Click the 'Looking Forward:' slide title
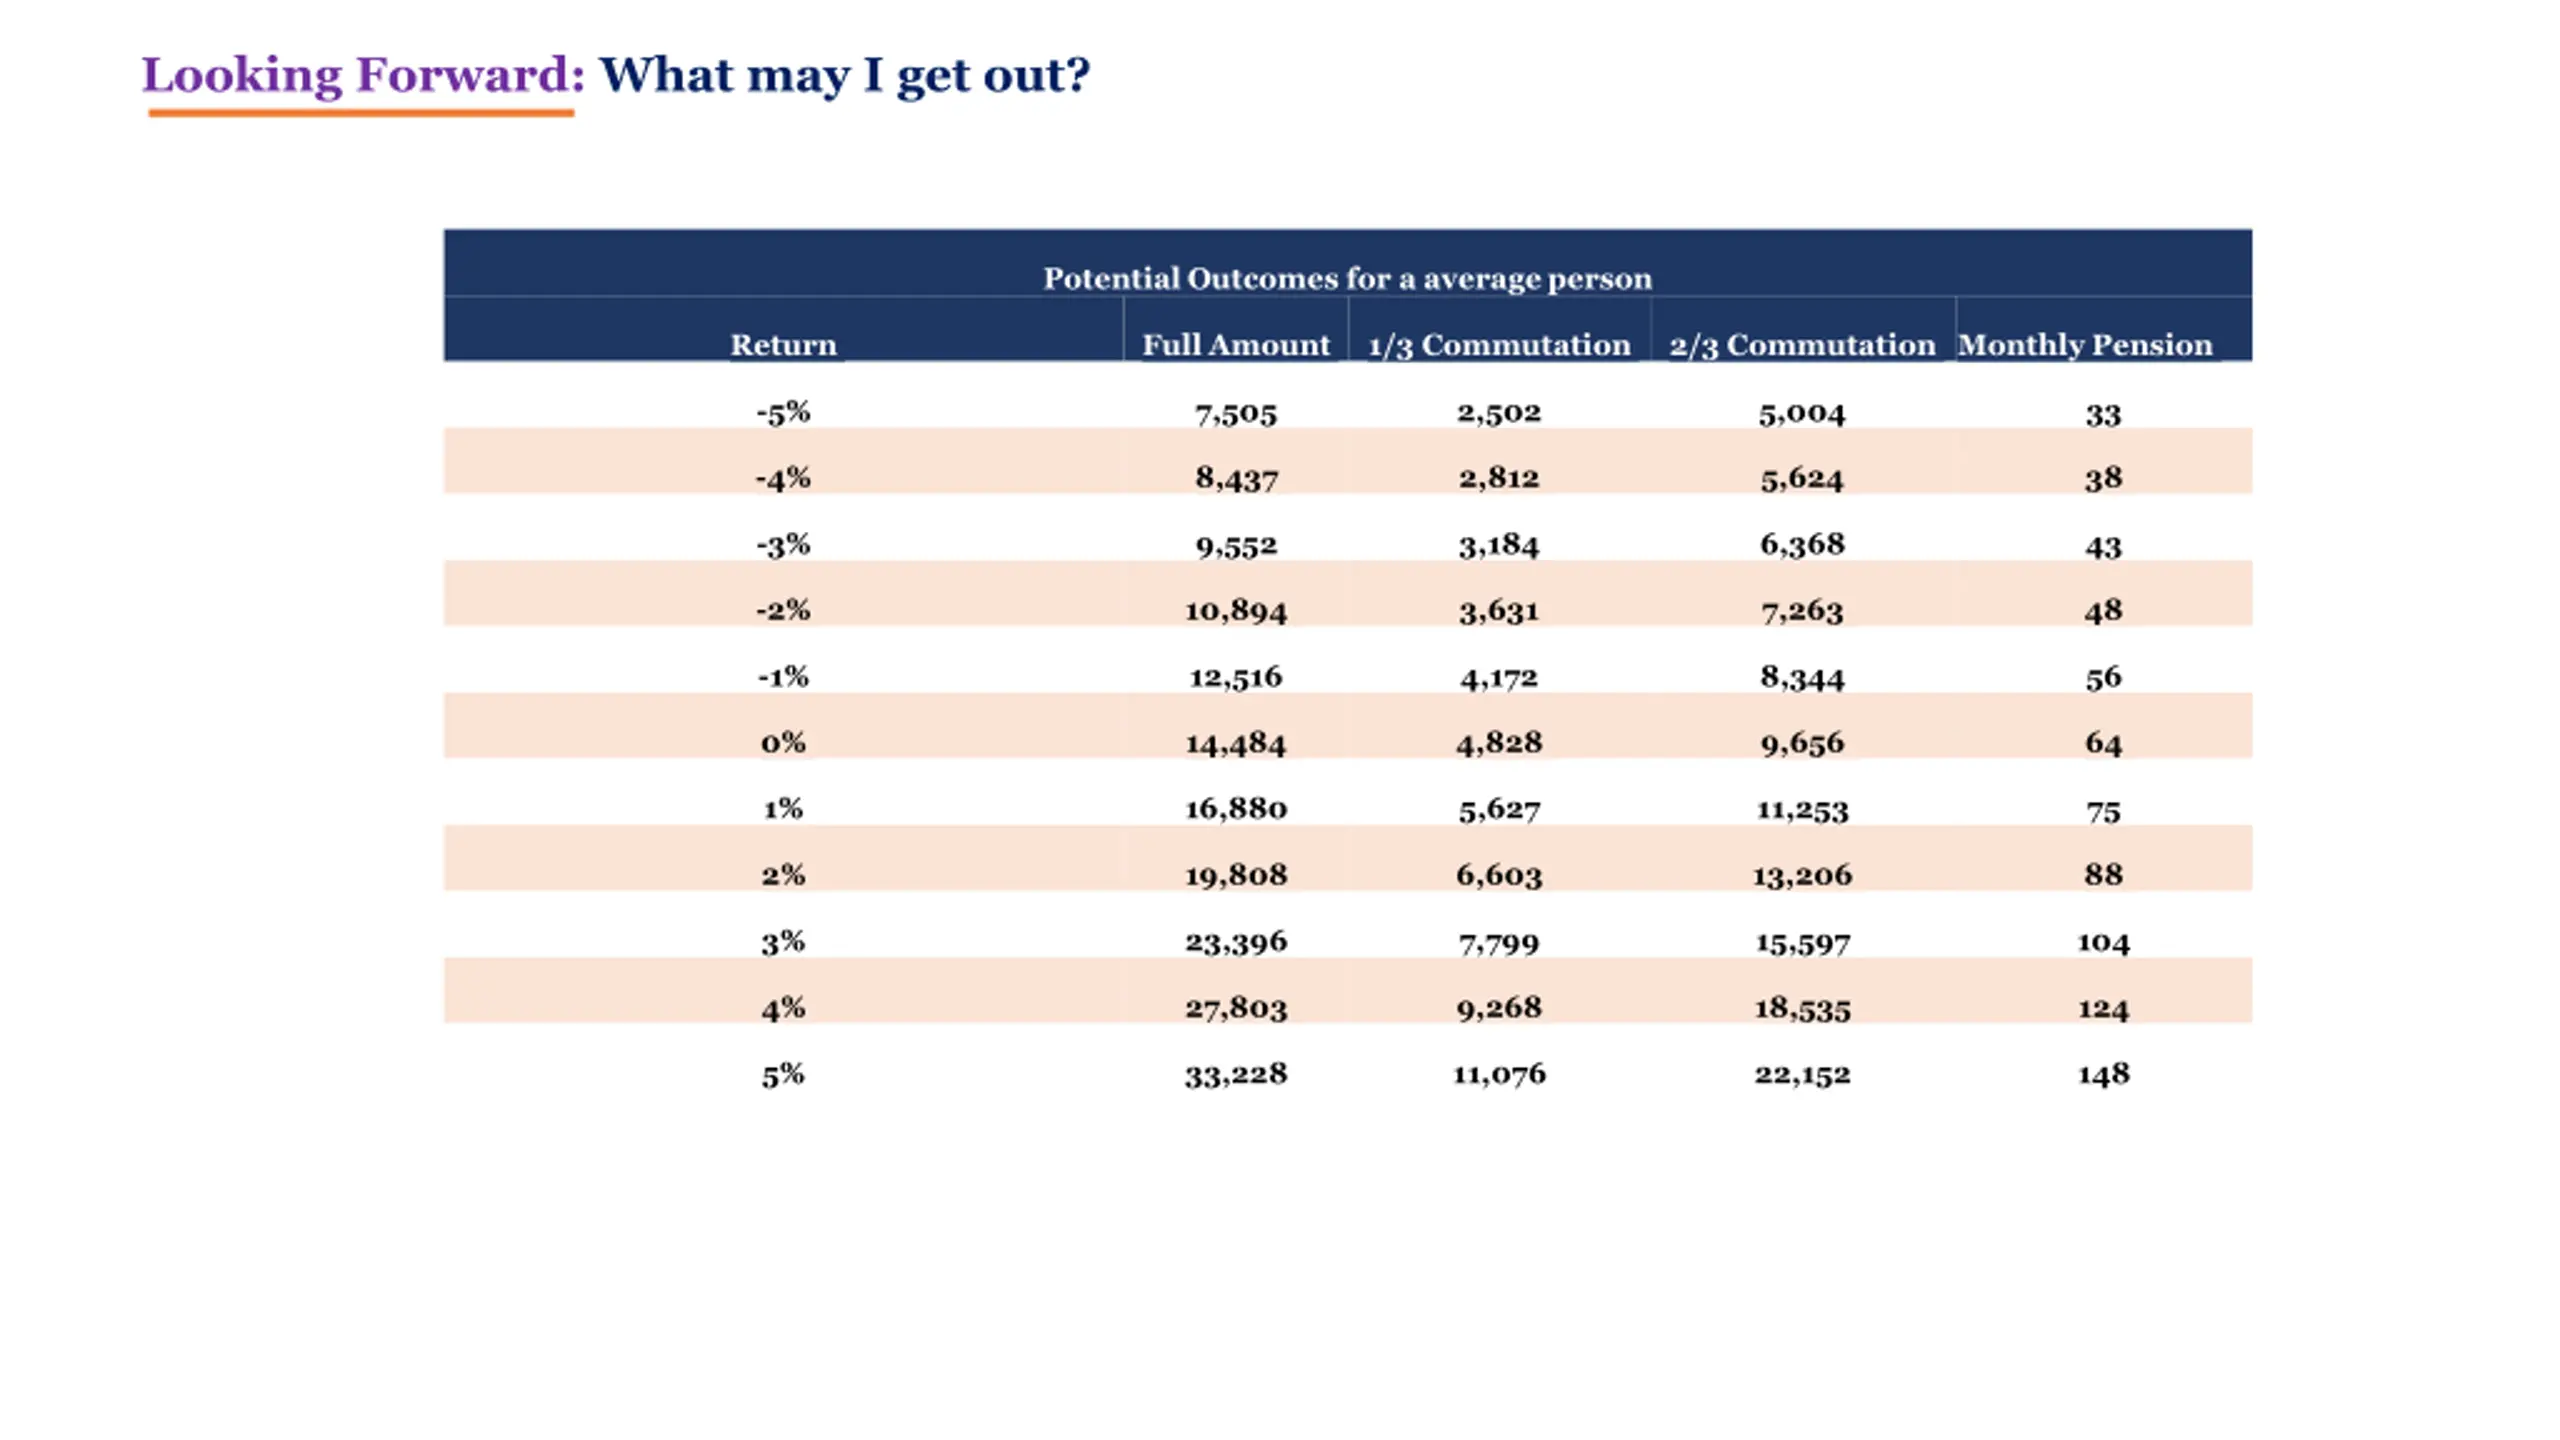Screen dimensions: 2560x1440 [x=362, y=76]
